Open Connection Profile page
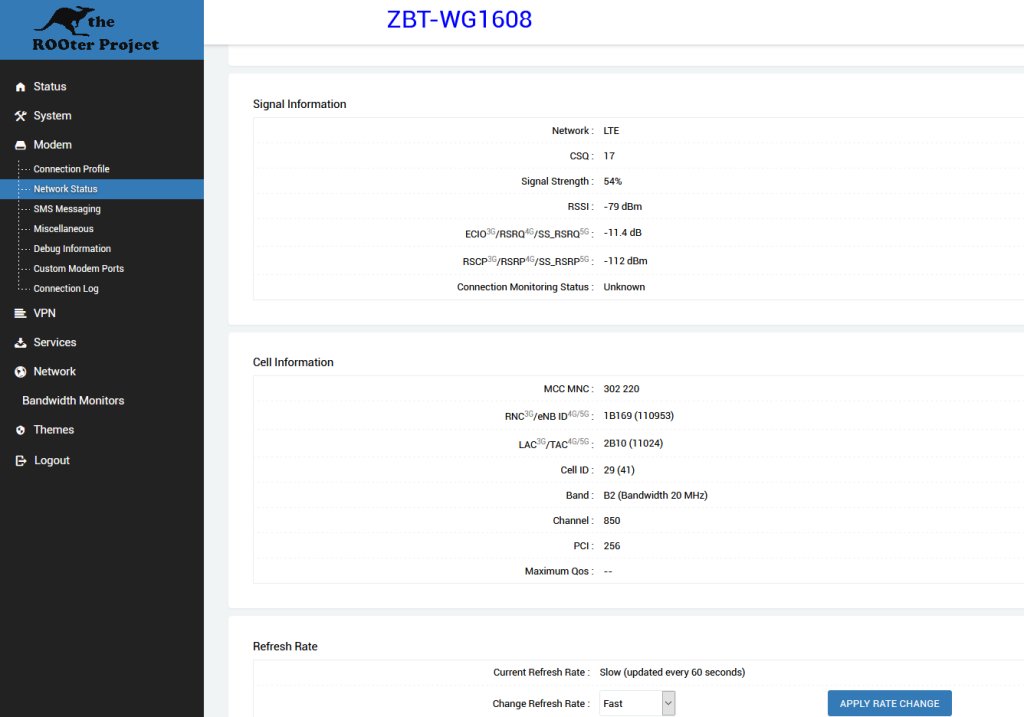The height and width of the screenshot is (717, 1024). [71, 168]
